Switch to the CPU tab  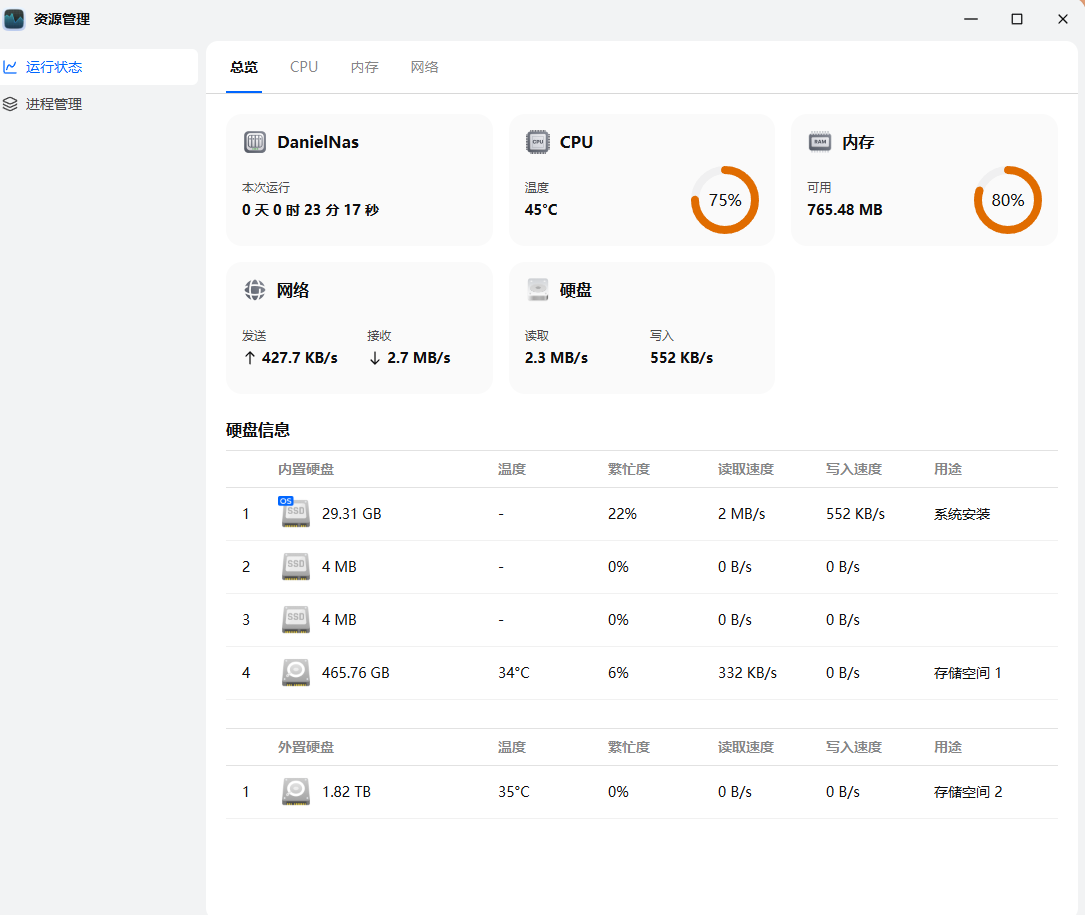coord(304,67)
